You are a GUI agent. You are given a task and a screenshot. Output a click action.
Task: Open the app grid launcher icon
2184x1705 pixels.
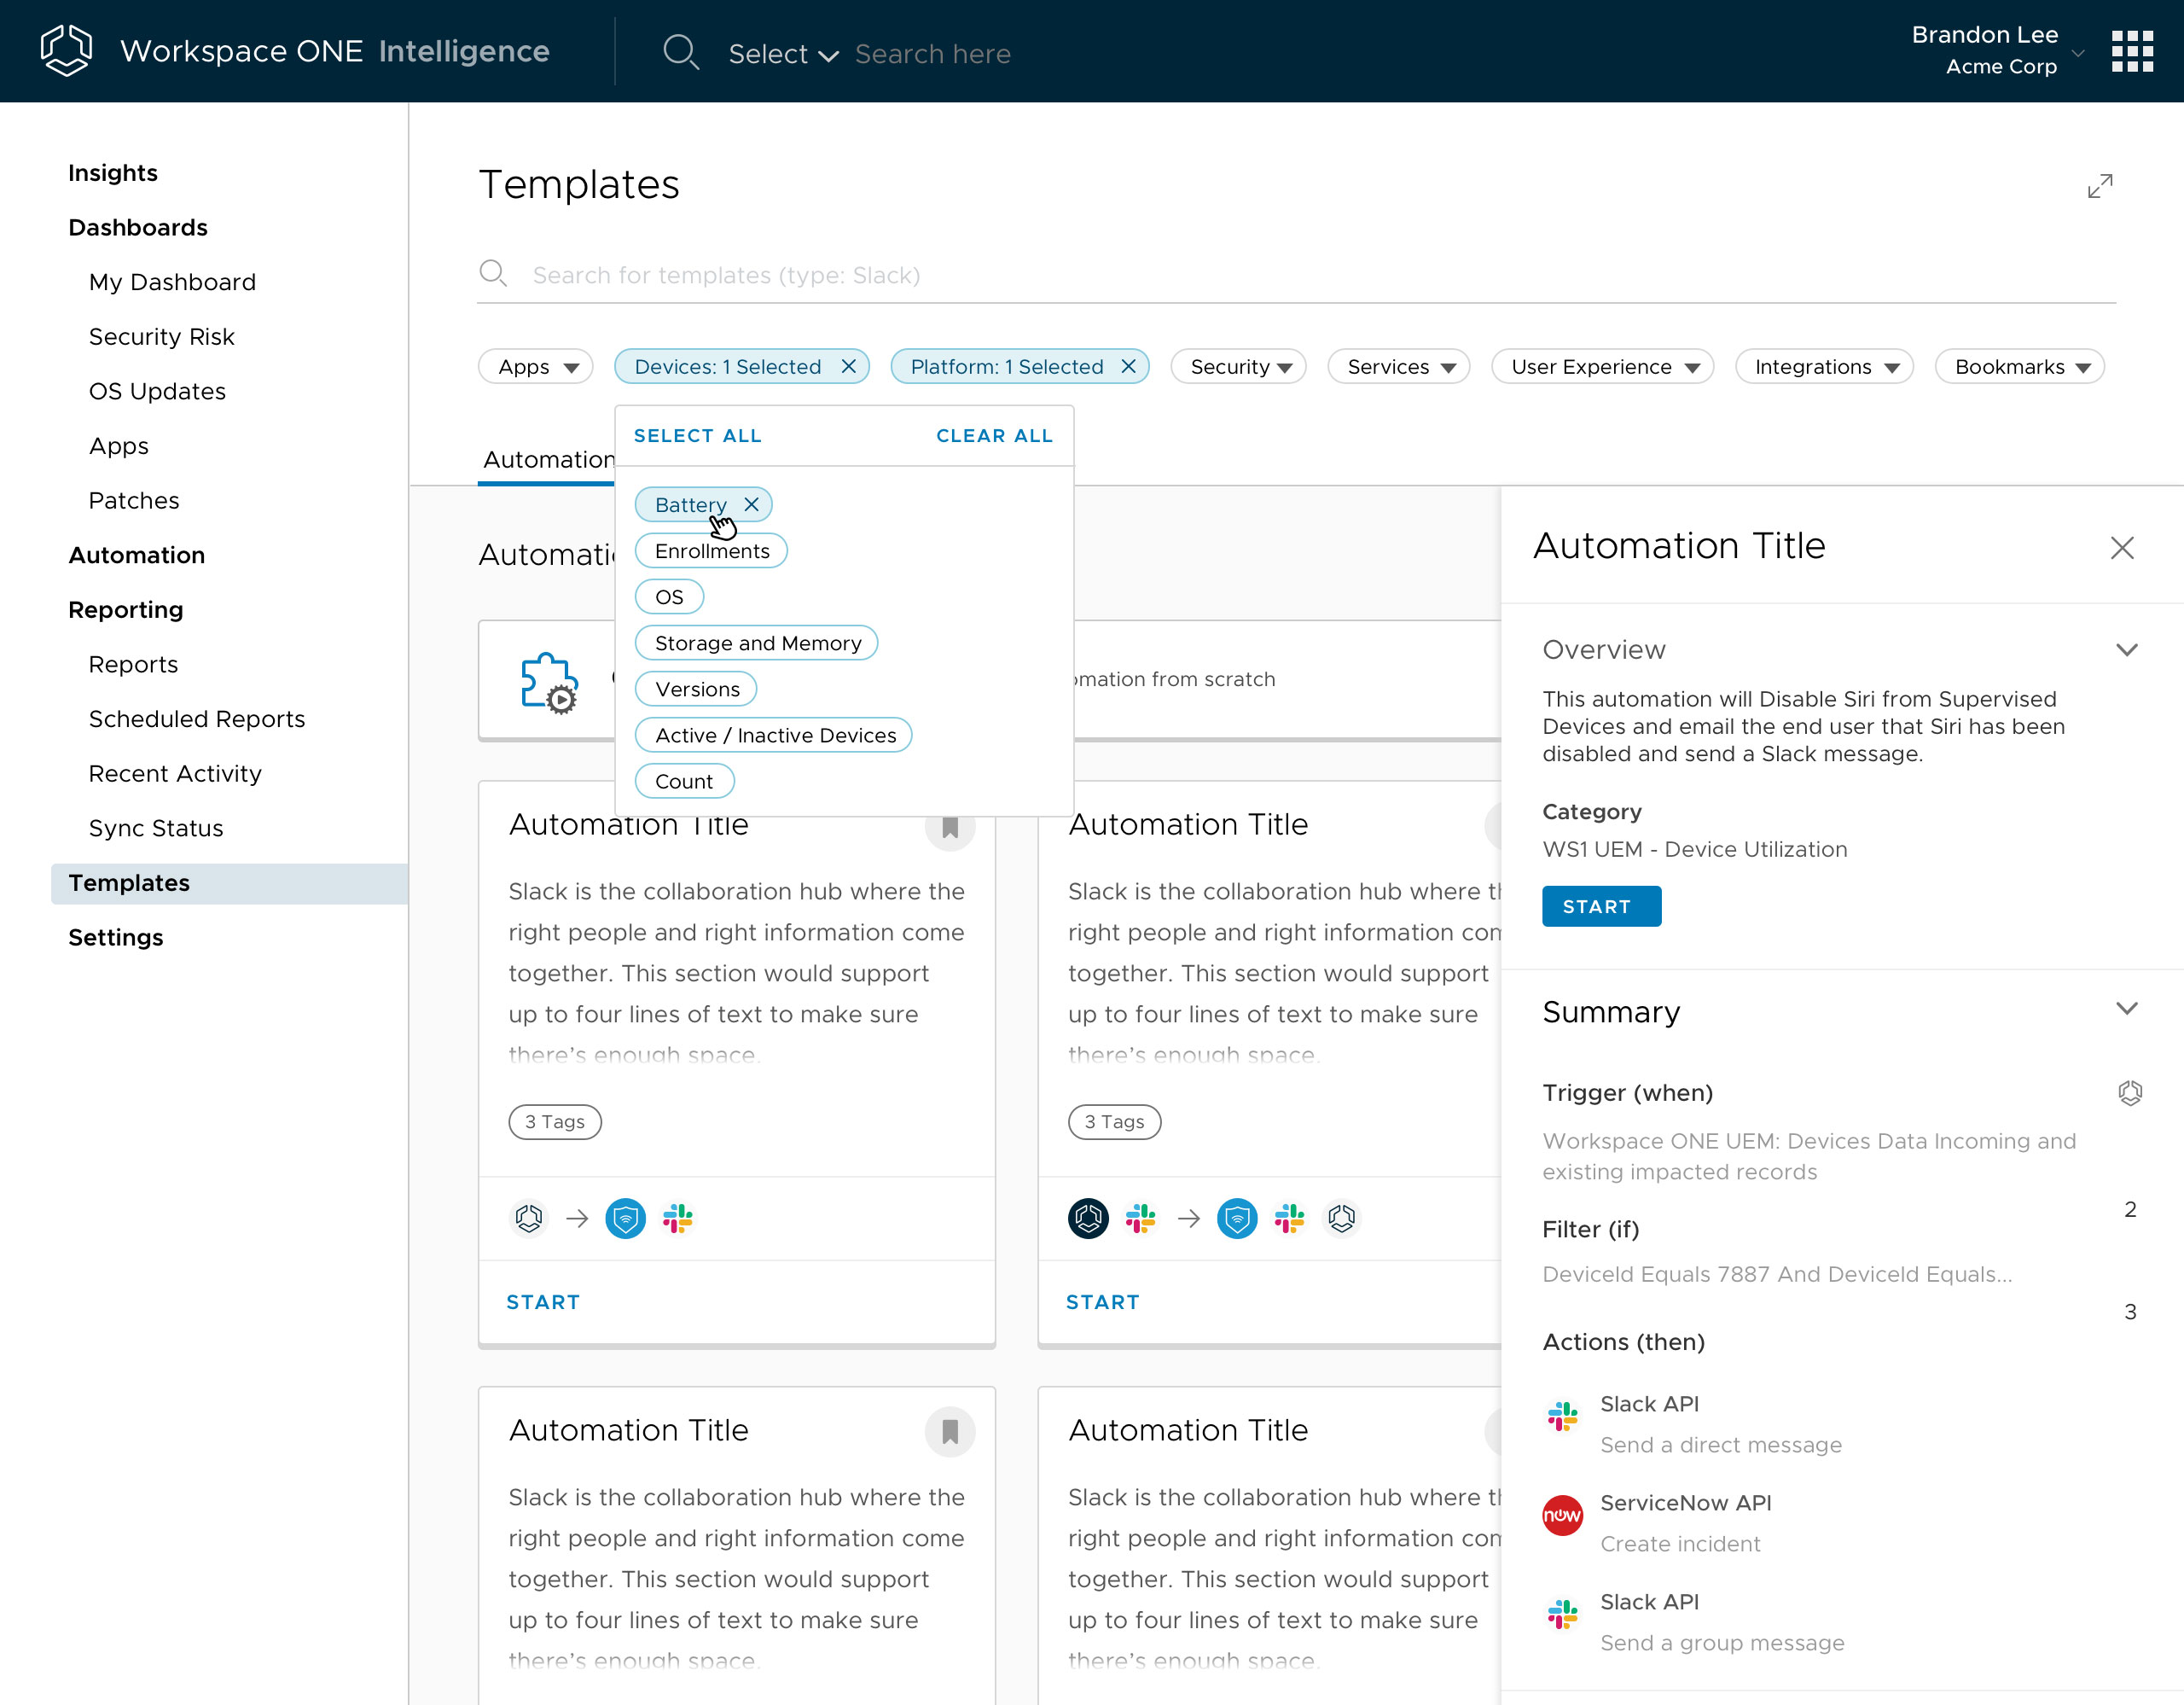2131,51
